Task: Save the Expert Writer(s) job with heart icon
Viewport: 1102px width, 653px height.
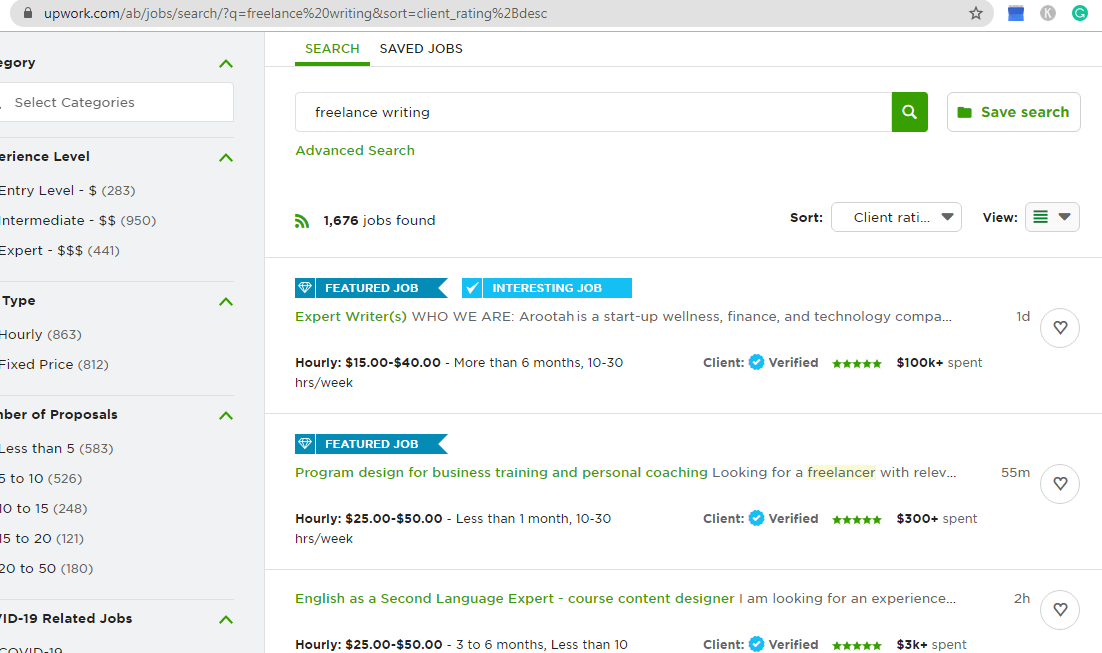Action: pos(1060,328)
